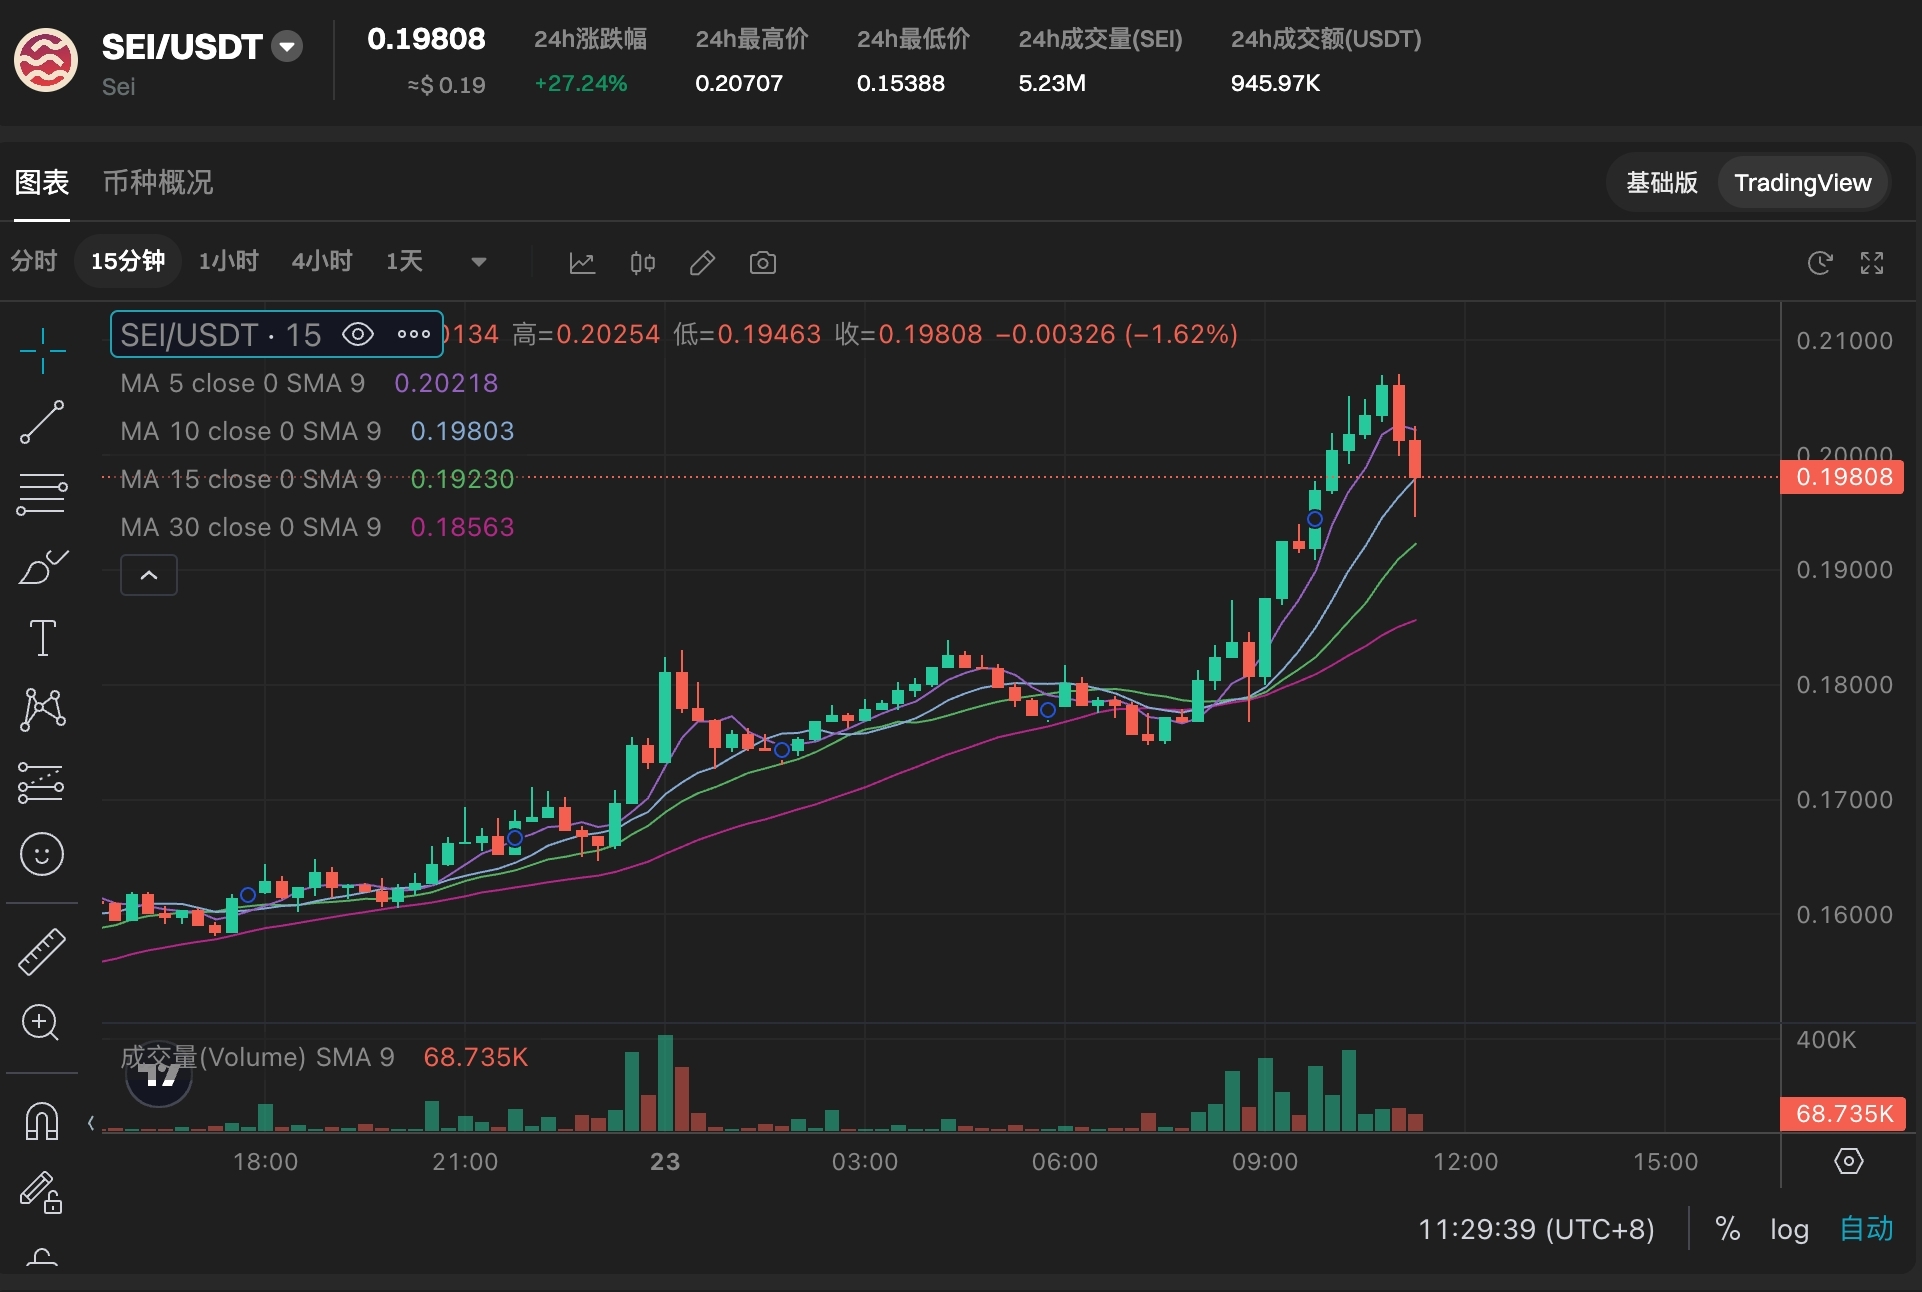The height and width of the screenshot is (1292, 1922).
Task: Toggle percentage price scale
Action: pos(1727,1228)
